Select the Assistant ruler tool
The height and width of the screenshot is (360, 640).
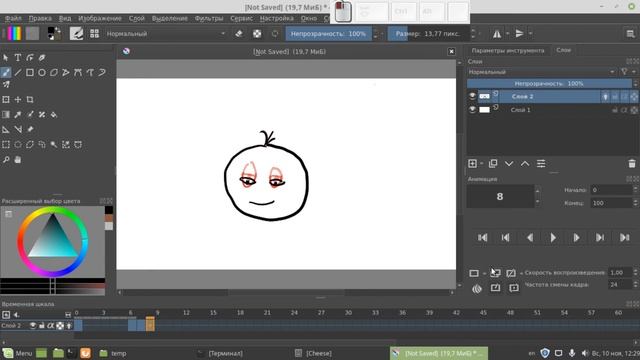(6, 129)
